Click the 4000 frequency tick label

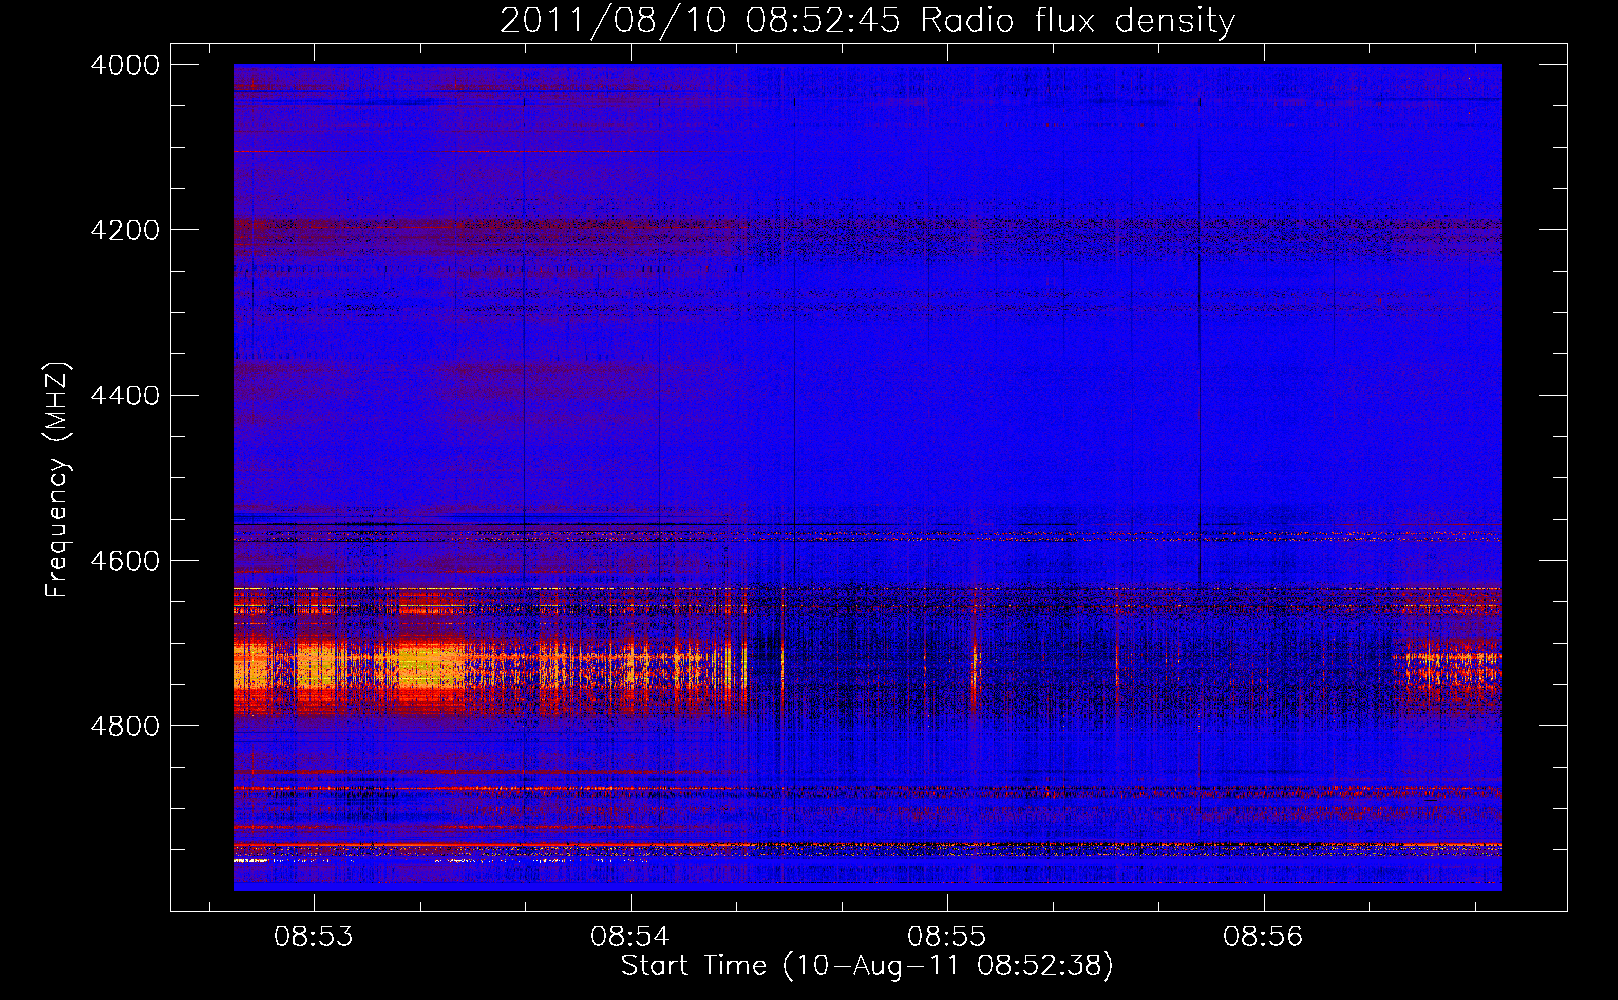point(125,65)
